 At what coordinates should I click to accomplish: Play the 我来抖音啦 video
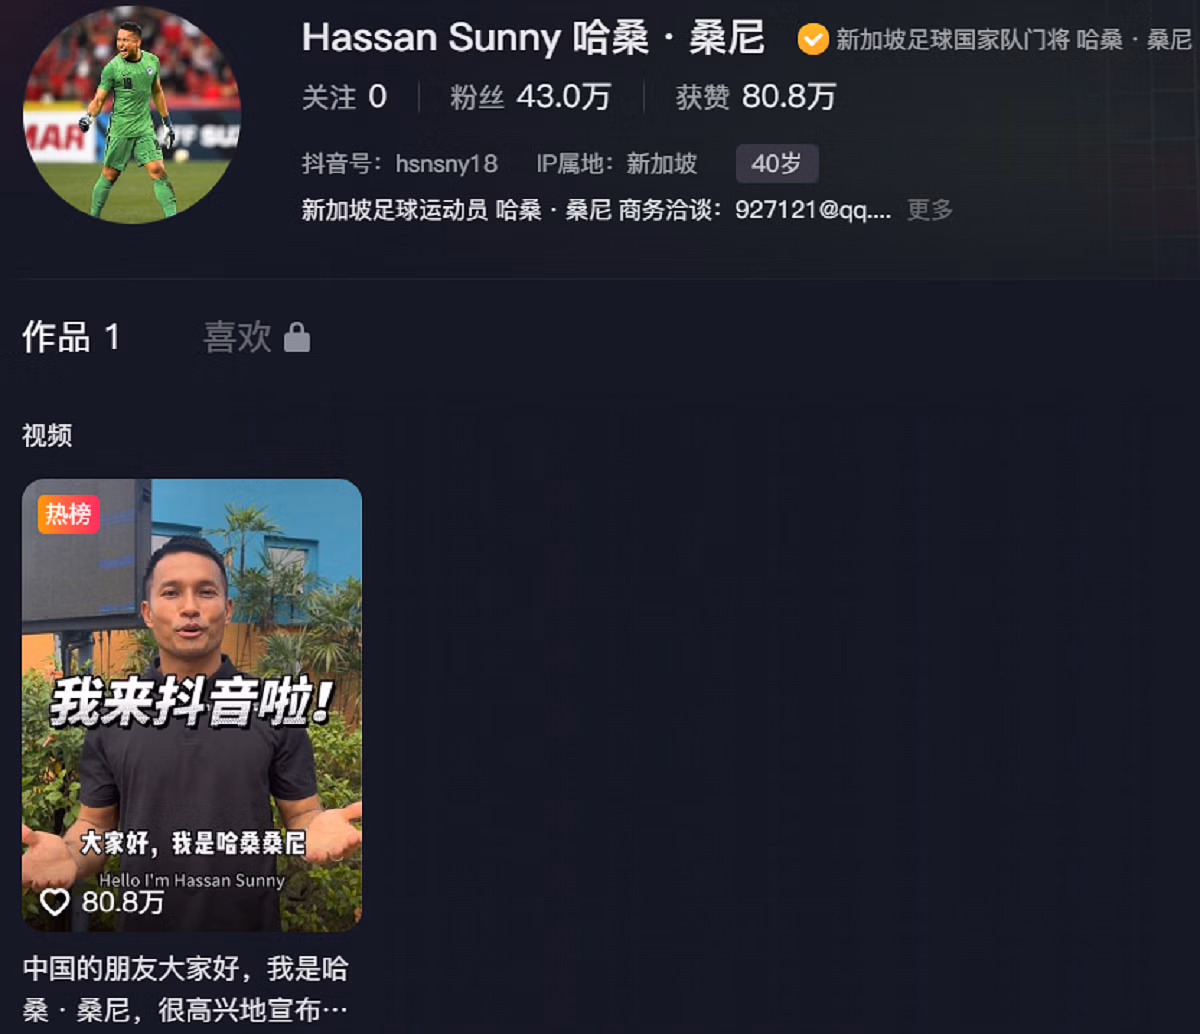192,705
